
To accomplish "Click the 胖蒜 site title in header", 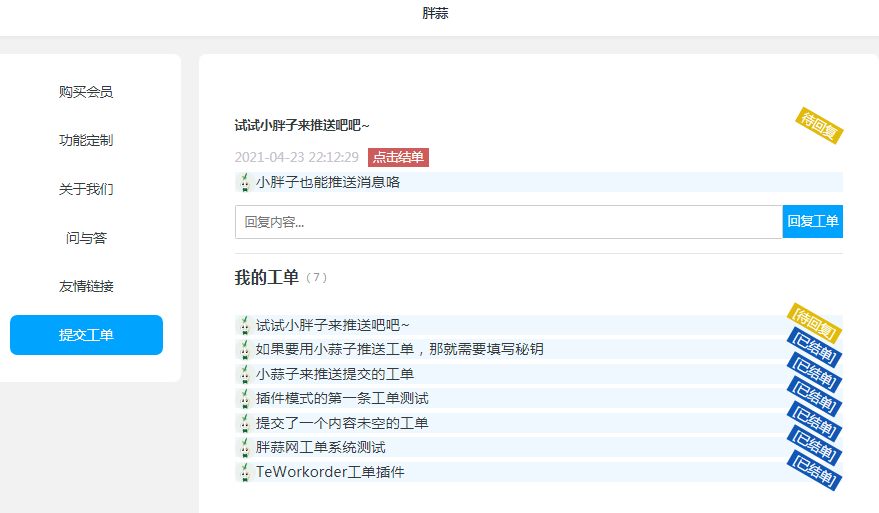I will click(x=435, y=14).
